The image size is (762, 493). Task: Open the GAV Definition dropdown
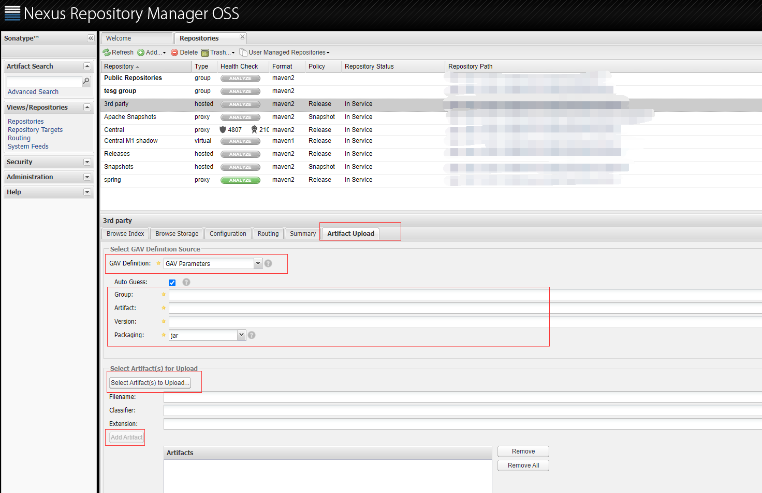258,264
